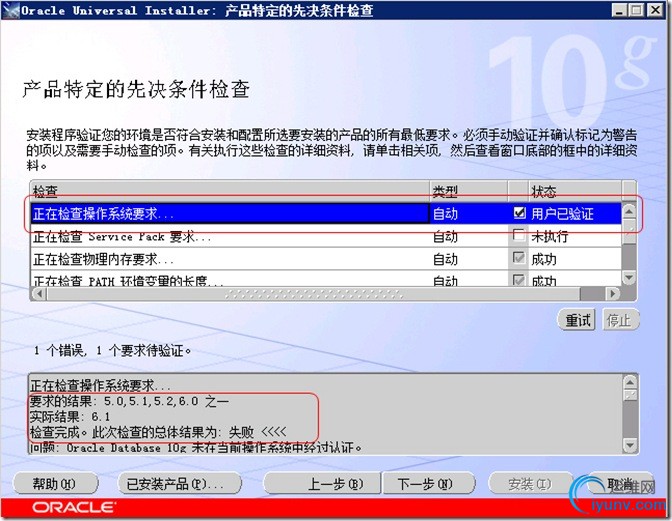Click the 类型 column header
This screenshot has height=521, width=672.
click(468, 192)
